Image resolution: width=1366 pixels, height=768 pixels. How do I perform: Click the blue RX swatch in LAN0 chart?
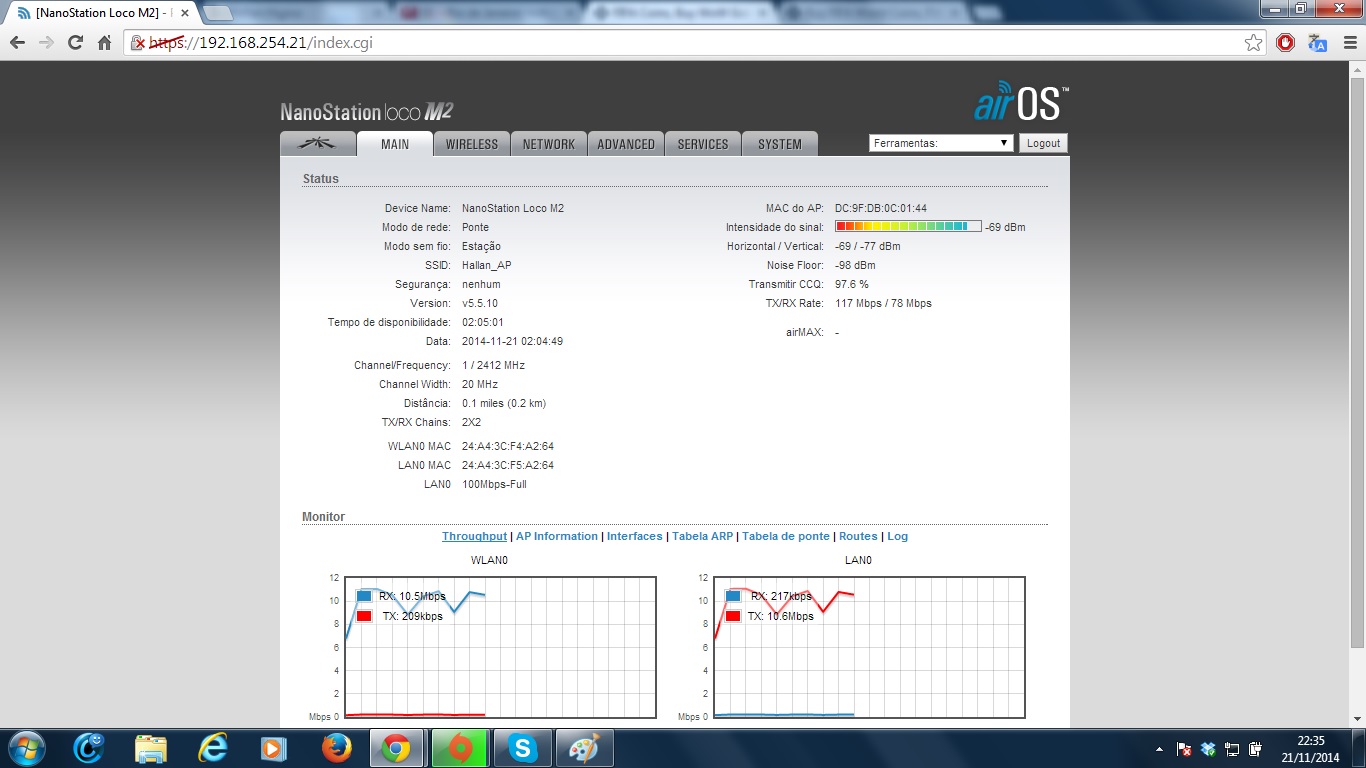click(733, 596)
